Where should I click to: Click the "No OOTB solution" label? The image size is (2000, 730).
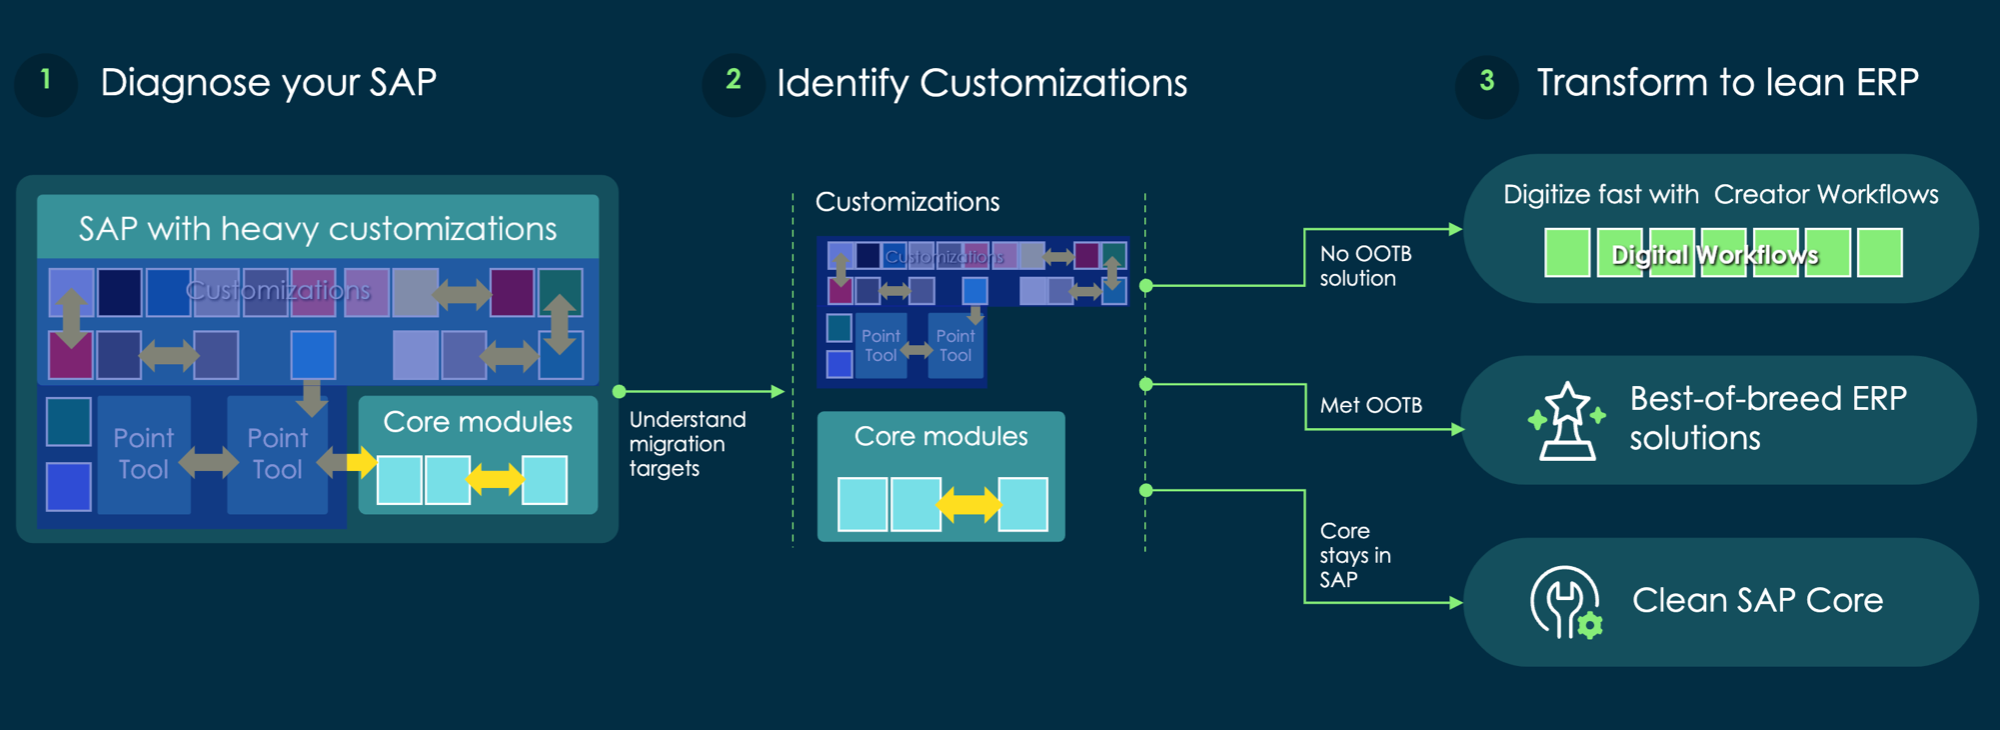[1365, 266]
